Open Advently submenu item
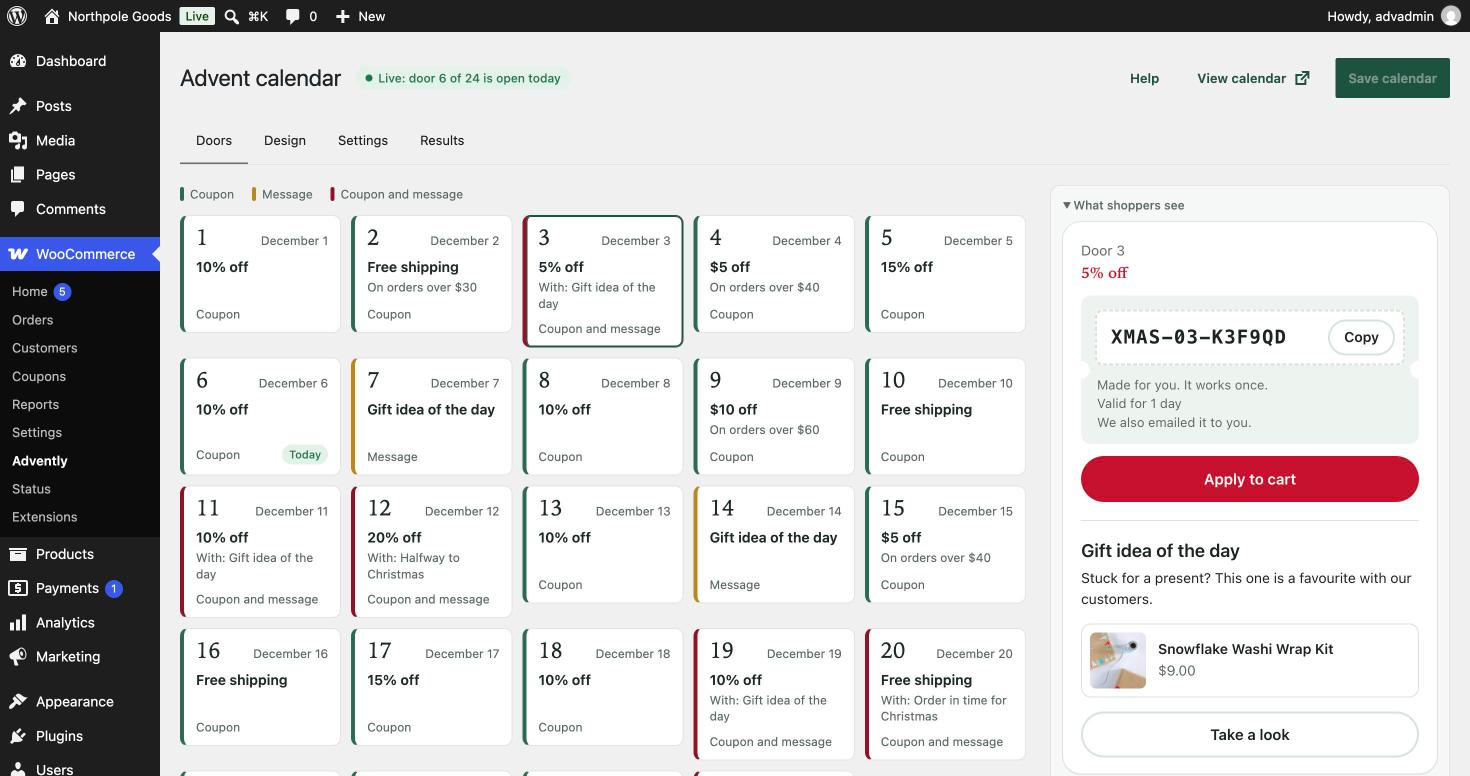Image resolution: width=1470 pixels, height=776 pixels. [x=40, y=461]
